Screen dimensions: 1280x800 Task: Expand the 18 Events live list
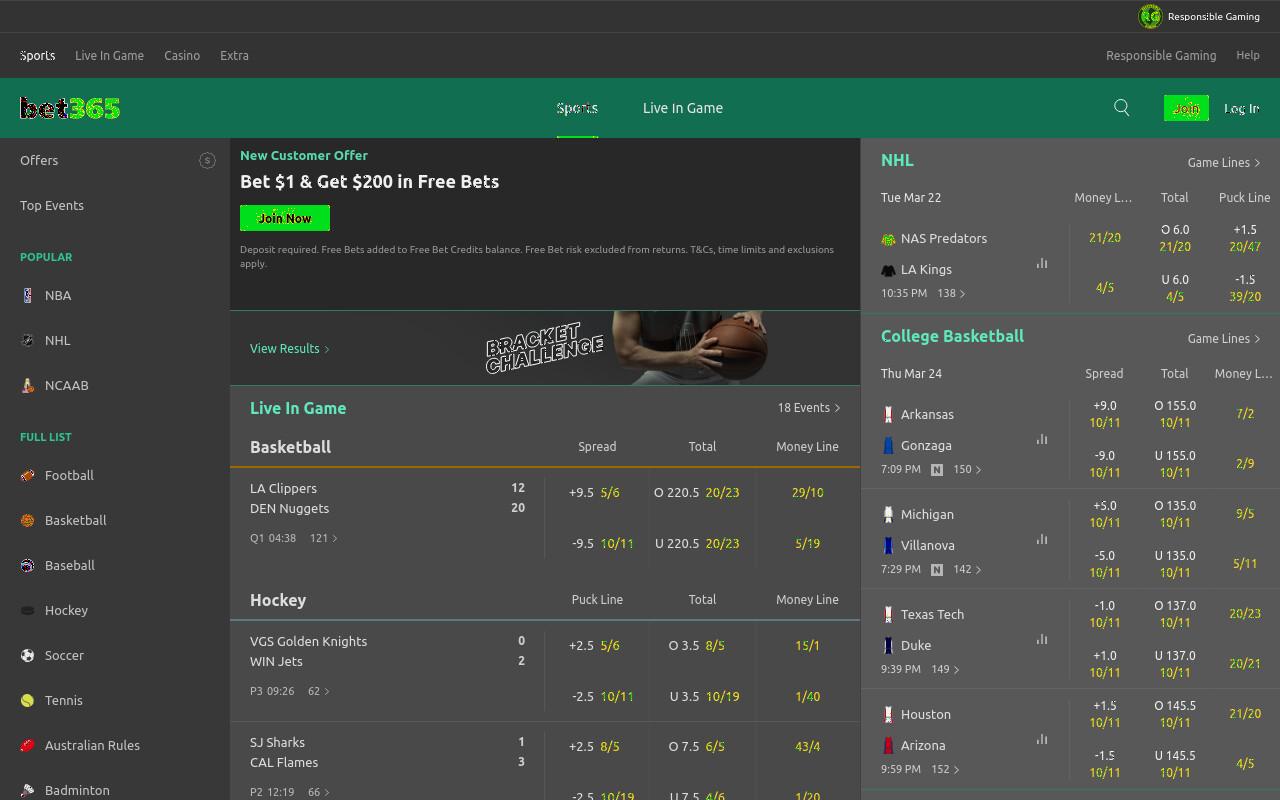(809, 408)
